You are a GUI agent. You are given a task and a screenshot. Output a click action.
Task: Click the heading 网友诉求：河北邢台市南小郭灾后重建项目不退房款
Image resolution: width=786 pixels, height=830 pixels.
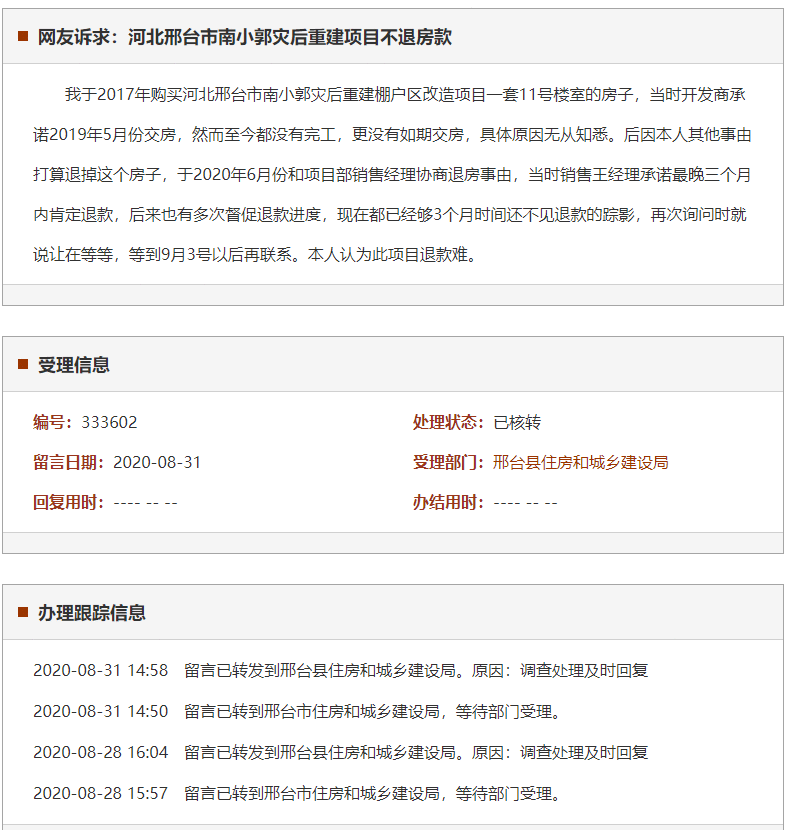point(245,37)
